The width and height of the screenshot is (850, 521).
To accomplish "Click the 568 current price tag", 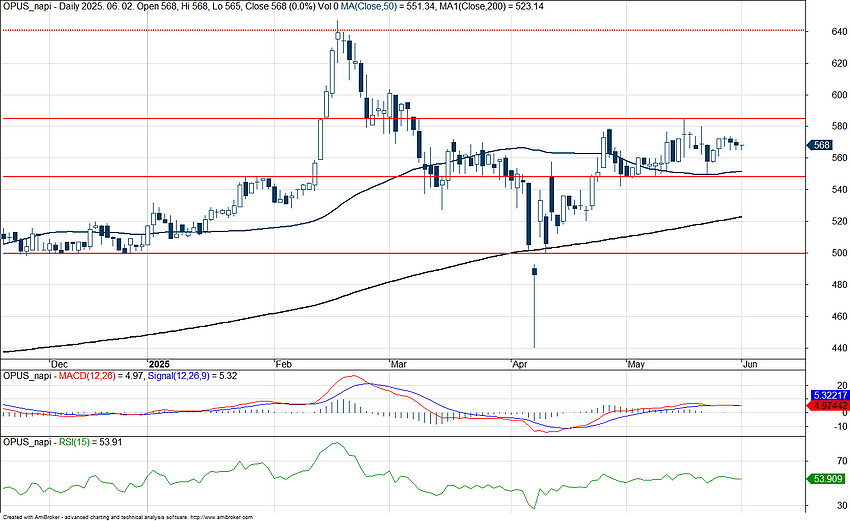I will pos(820,145).
